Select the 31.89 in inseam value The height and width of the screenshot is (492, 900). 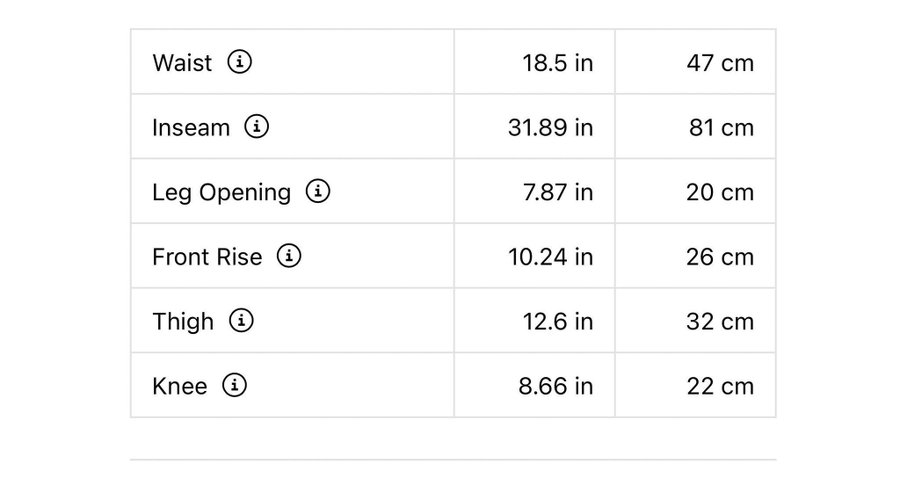[550, 128]
